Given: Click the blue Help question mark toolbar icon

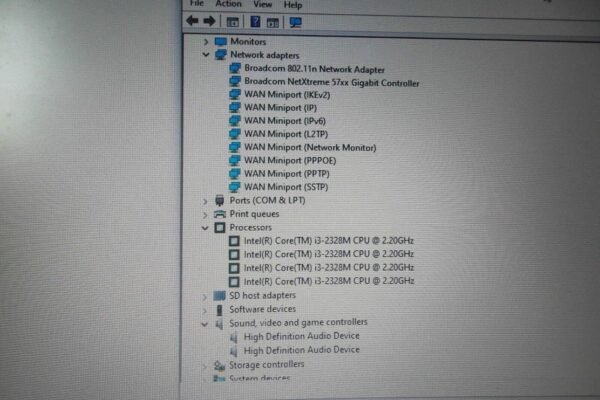Looking at the screenshot, I should click(255, 21).
